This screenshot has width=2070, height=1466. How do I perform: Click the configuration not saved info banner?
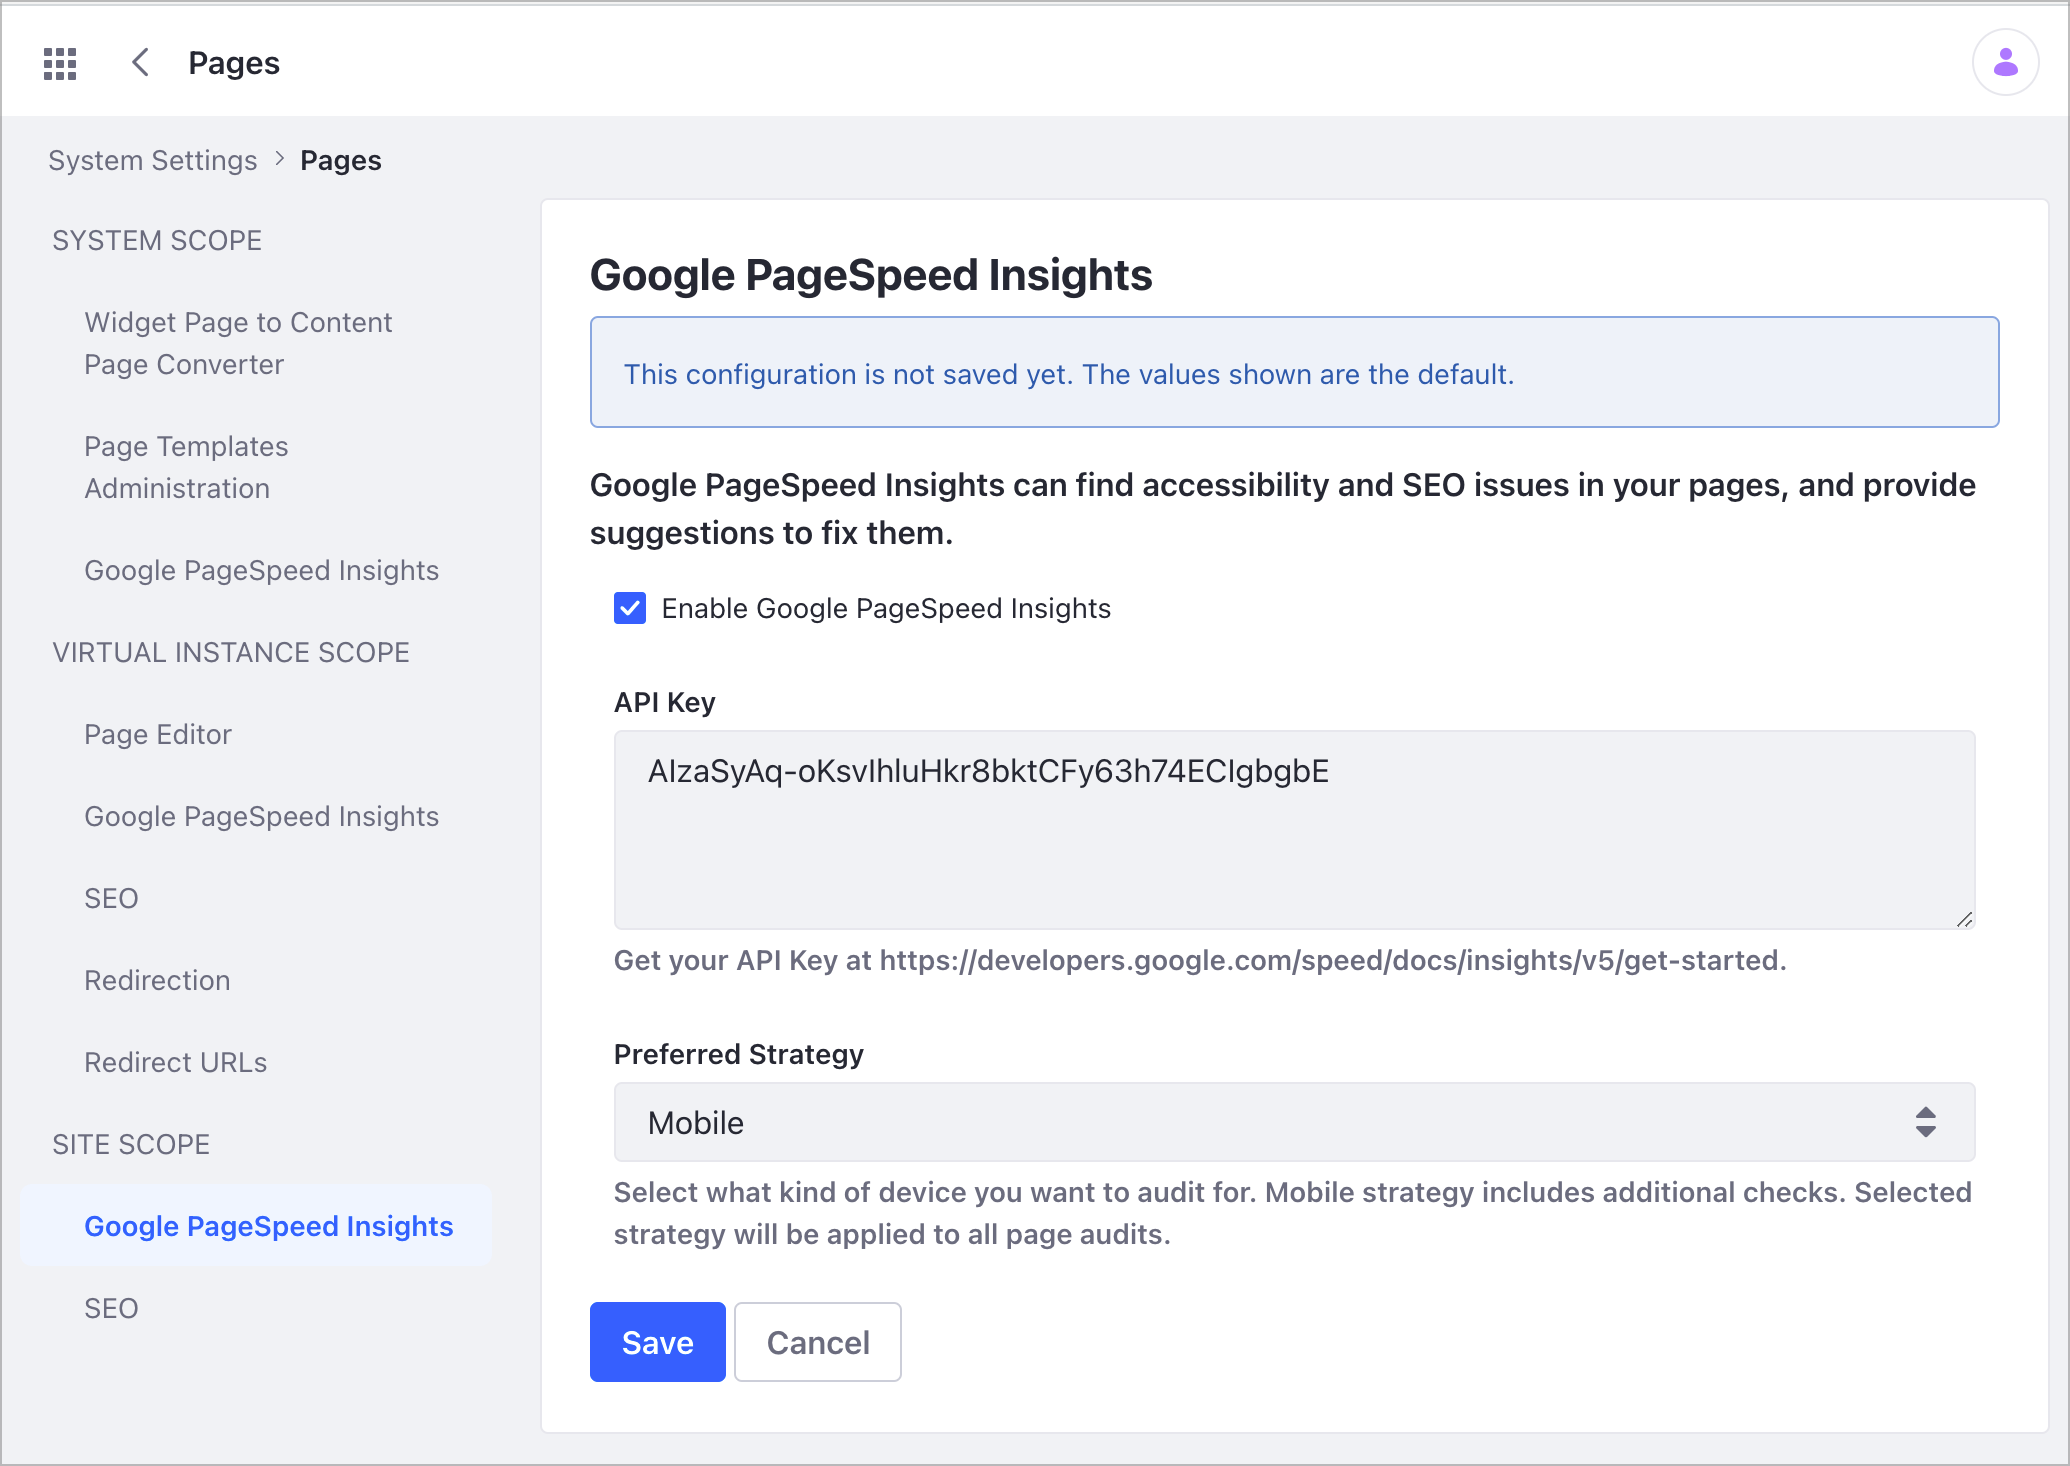(x=1294, y=372)
